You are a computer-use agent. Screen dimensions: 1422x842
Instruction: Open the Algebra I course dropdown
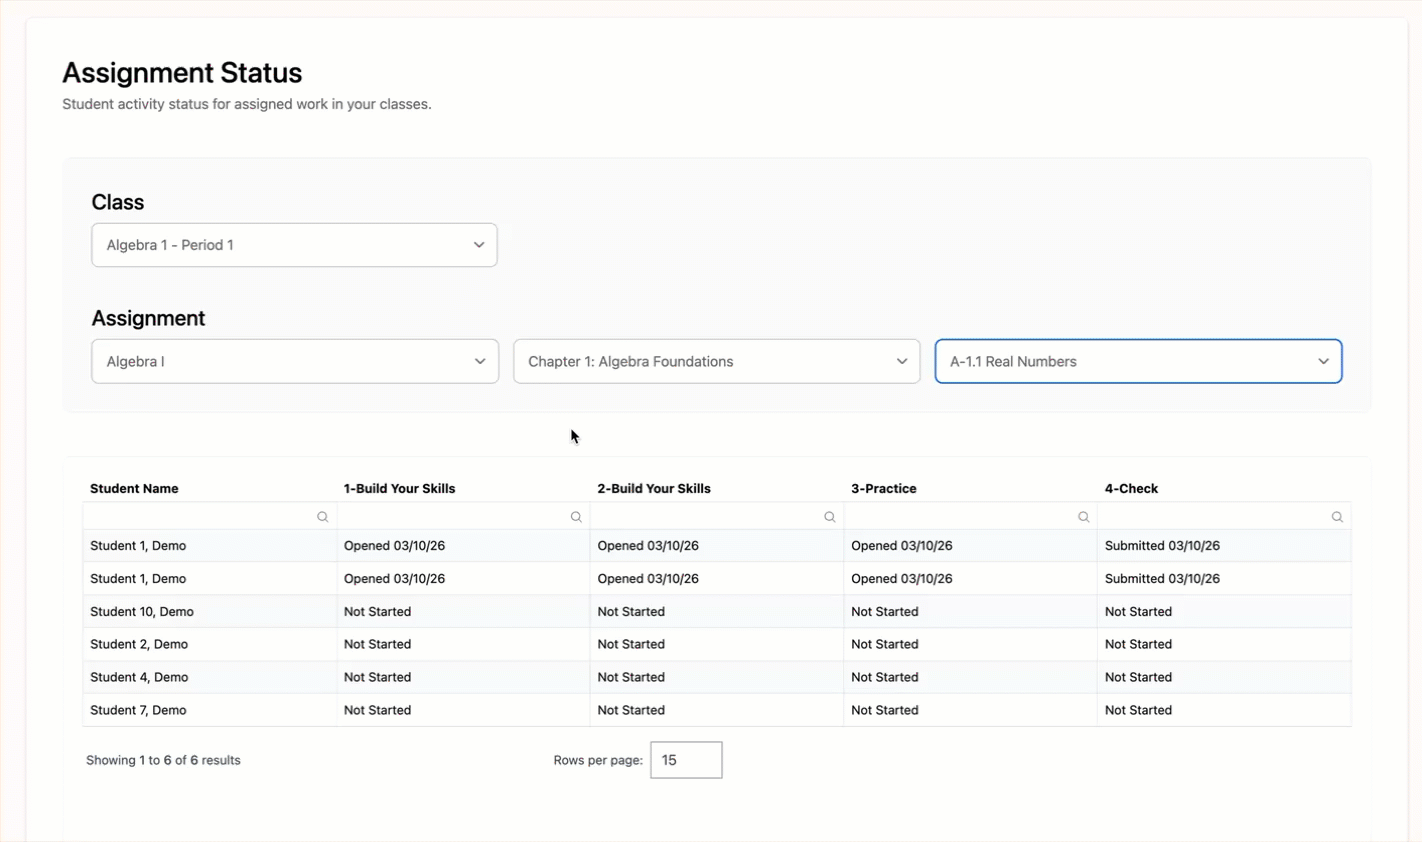295,361
